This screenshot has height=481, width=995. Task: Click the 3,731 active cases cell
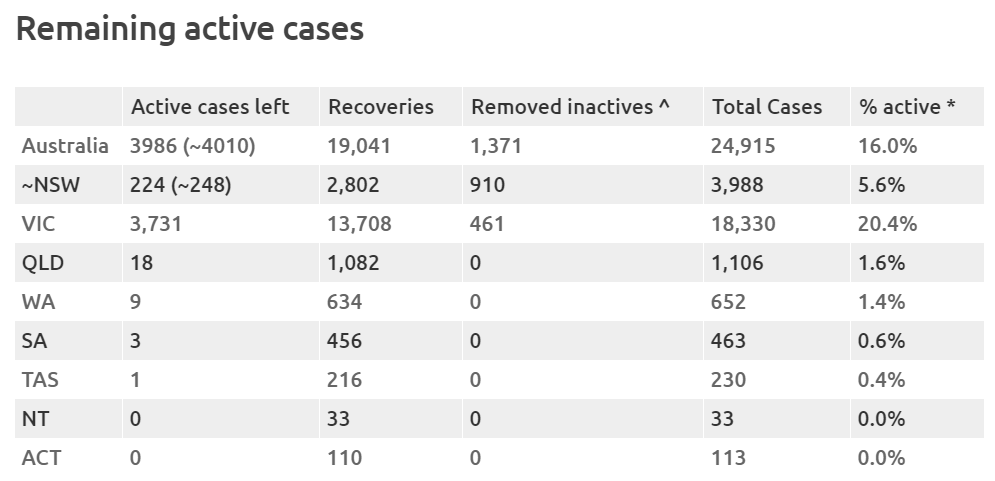click(x=156, y=224)
